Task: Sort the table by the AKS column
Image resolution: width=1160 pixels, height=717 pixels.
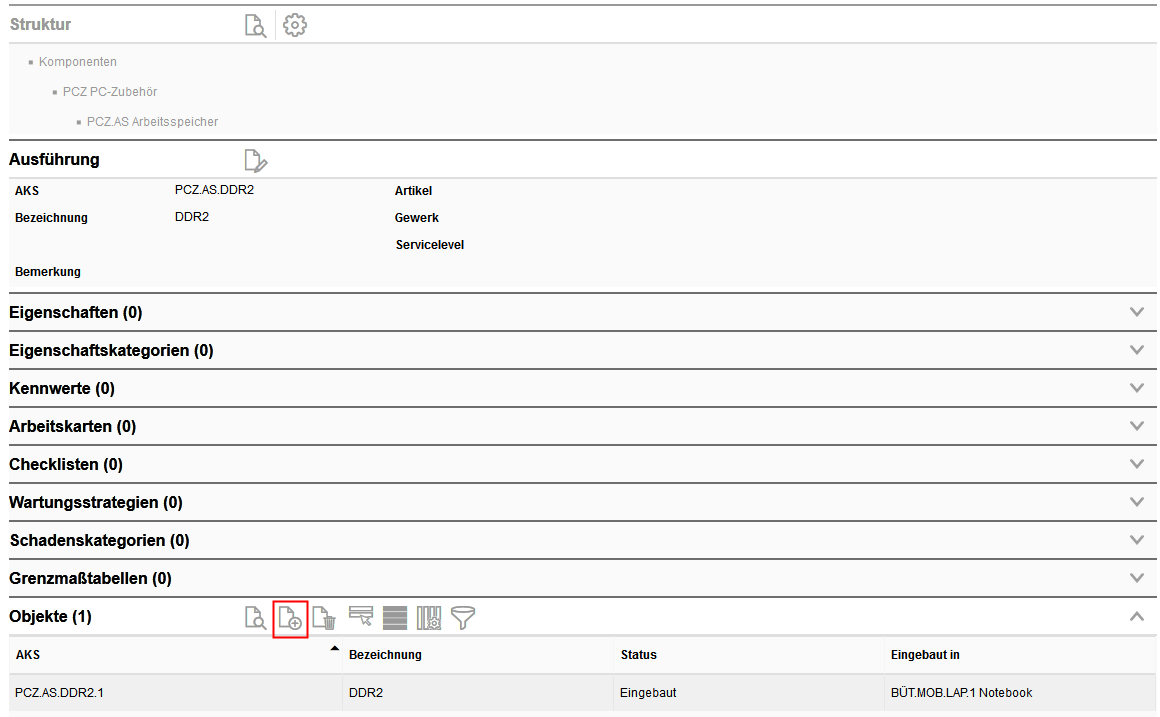Action: coord(28,655)
